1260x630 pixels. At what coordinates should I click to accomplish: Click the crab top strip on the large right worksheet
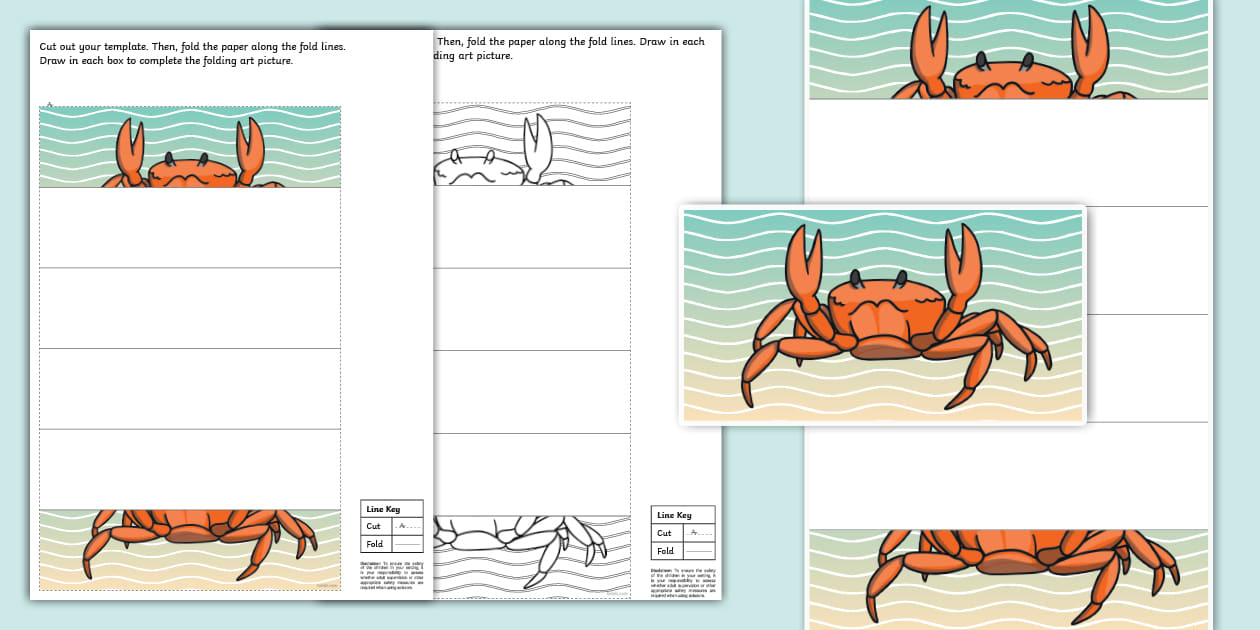coord(1008,50)
